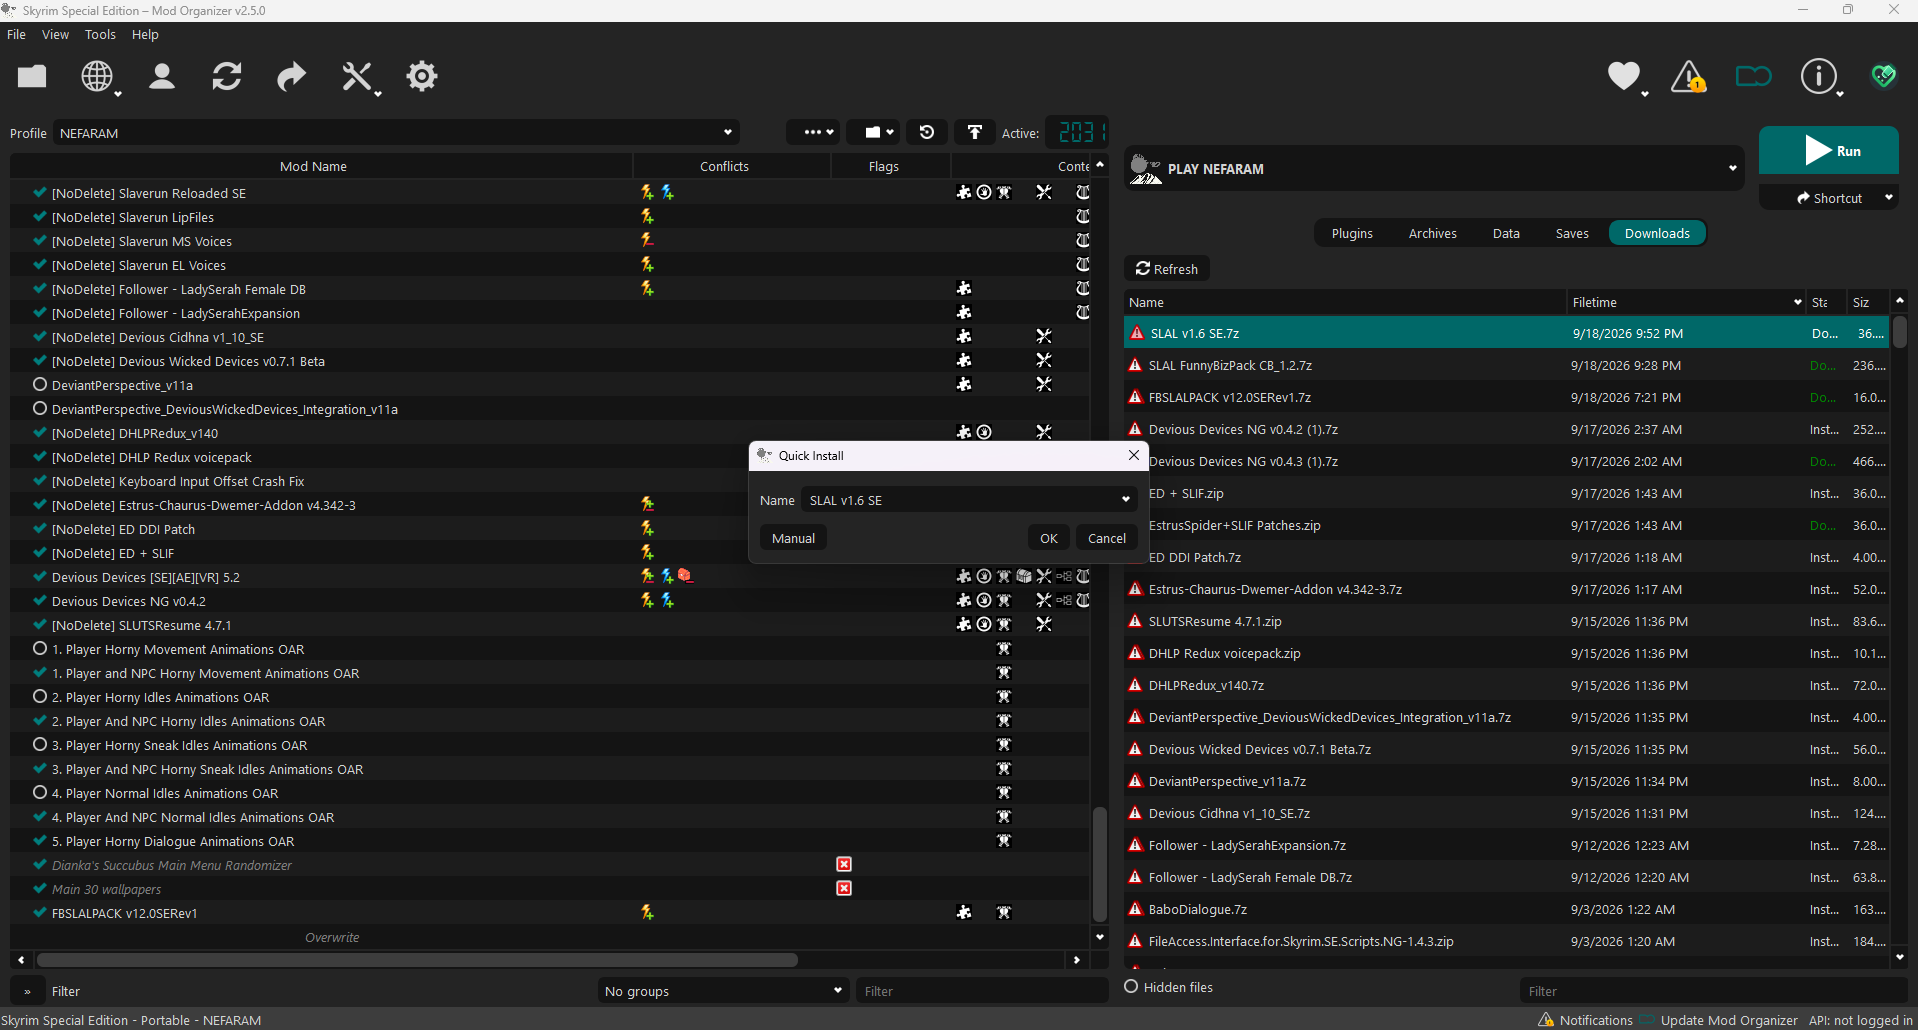Image resolution: width=1918 pixels, height=1030 pixels.
Task: Close the Quick Install dialog
Action: pyautogui.click(x=1133, y=455)
